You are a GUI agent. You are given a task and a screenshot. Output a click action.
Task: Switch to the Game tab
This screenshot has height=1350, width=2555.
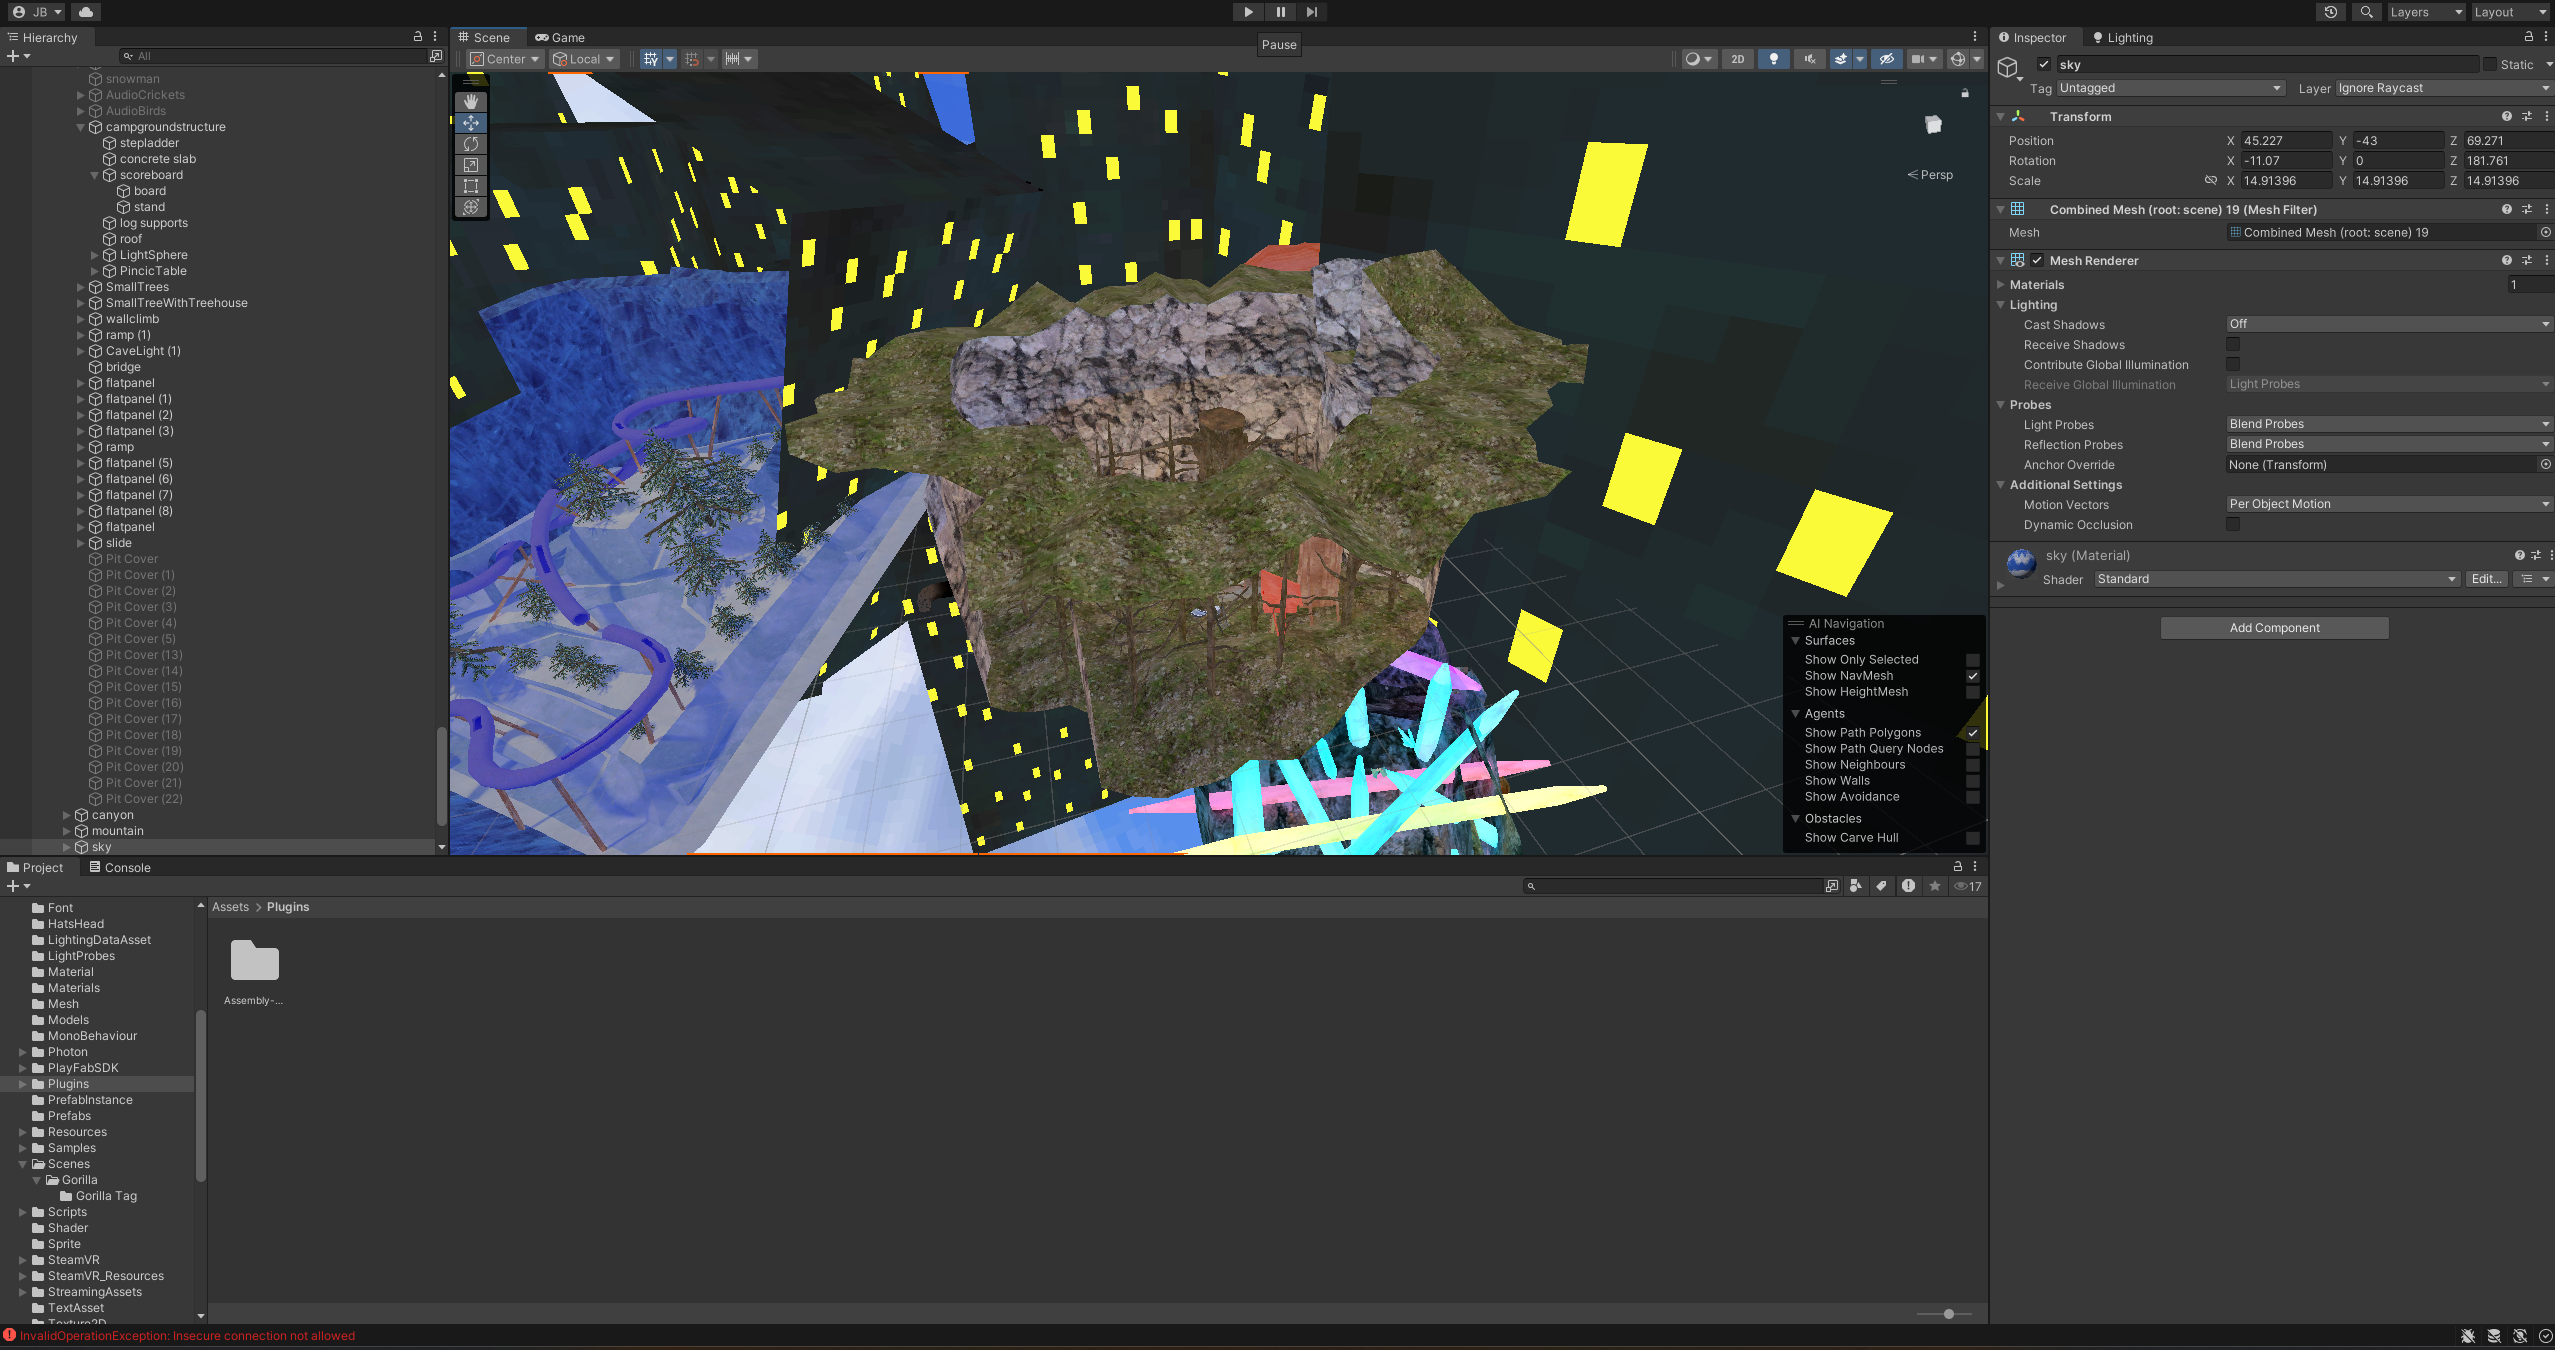tap(560, 37)
